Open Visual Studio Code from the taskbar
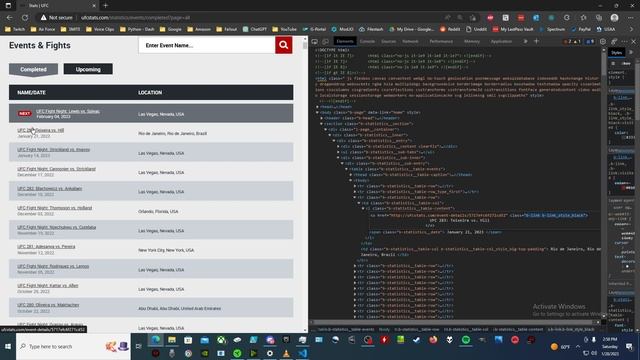Image resolution: width=640 pixels, height=360 pixels. tap(302, 353)
